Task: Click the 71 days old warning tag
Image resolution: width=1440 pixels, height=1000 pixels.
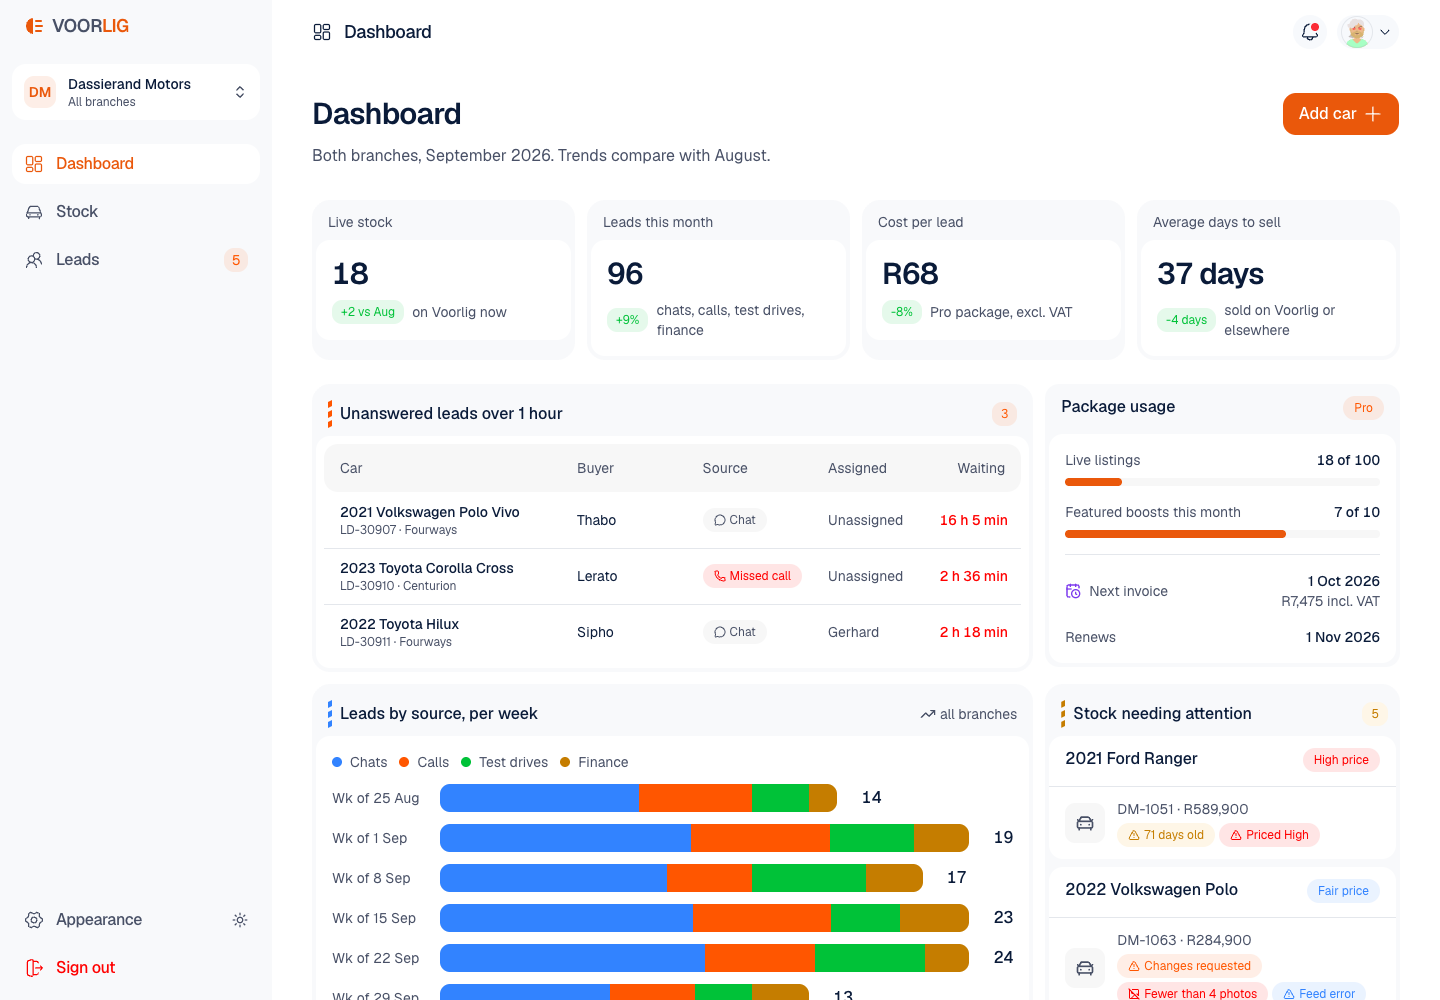Action: pyautogui.click(x=1166, y=835)
